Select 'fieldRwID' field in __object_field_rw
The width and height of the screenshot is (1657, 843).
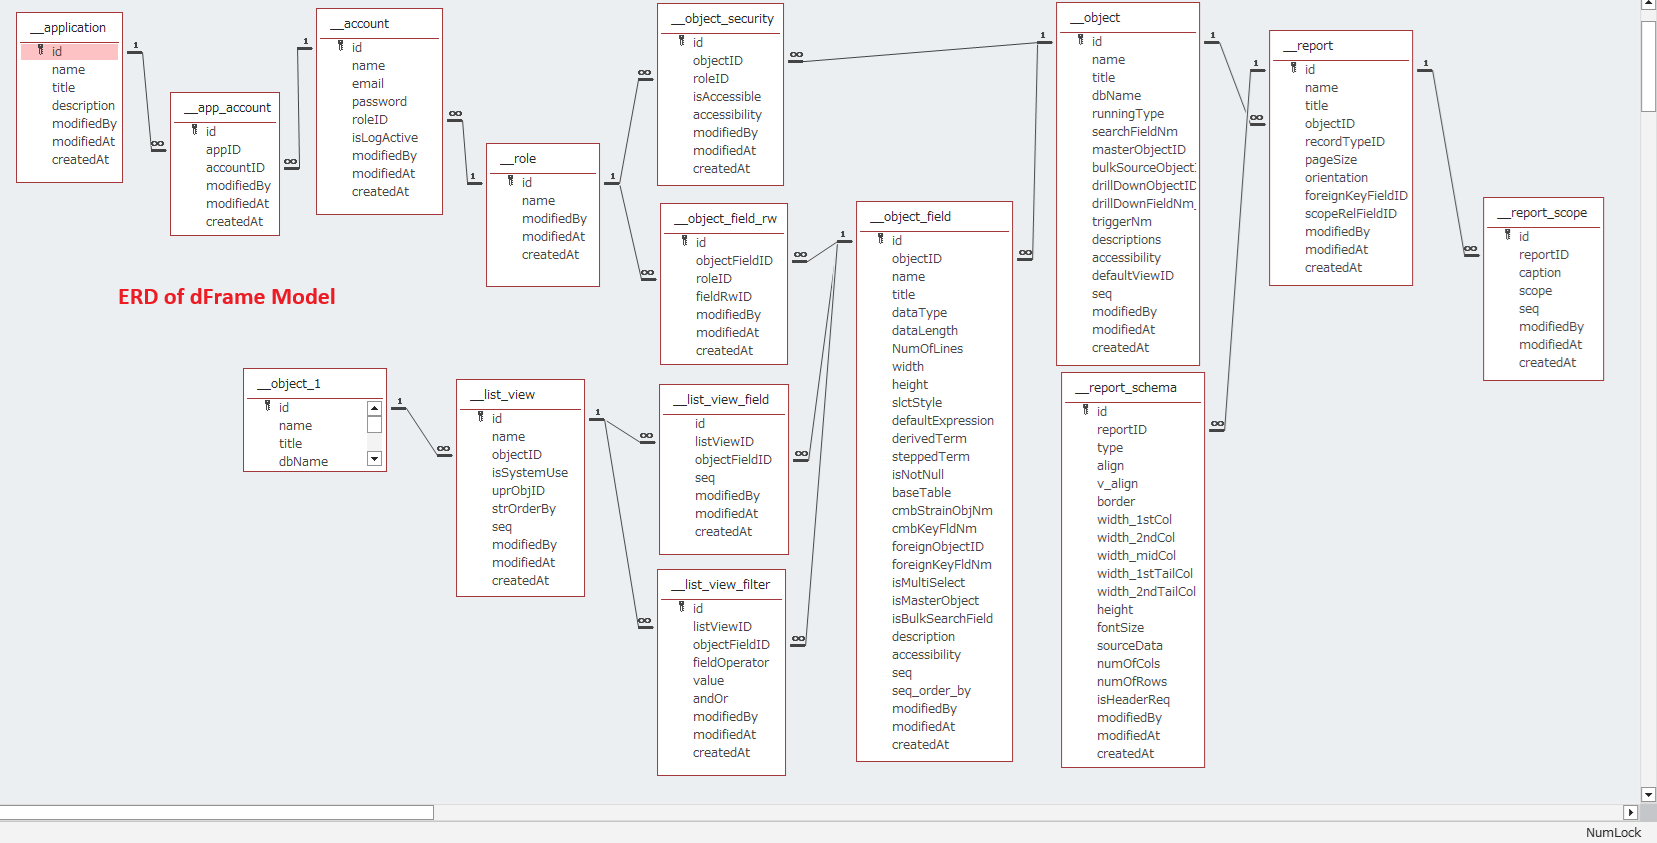[724, 296]
